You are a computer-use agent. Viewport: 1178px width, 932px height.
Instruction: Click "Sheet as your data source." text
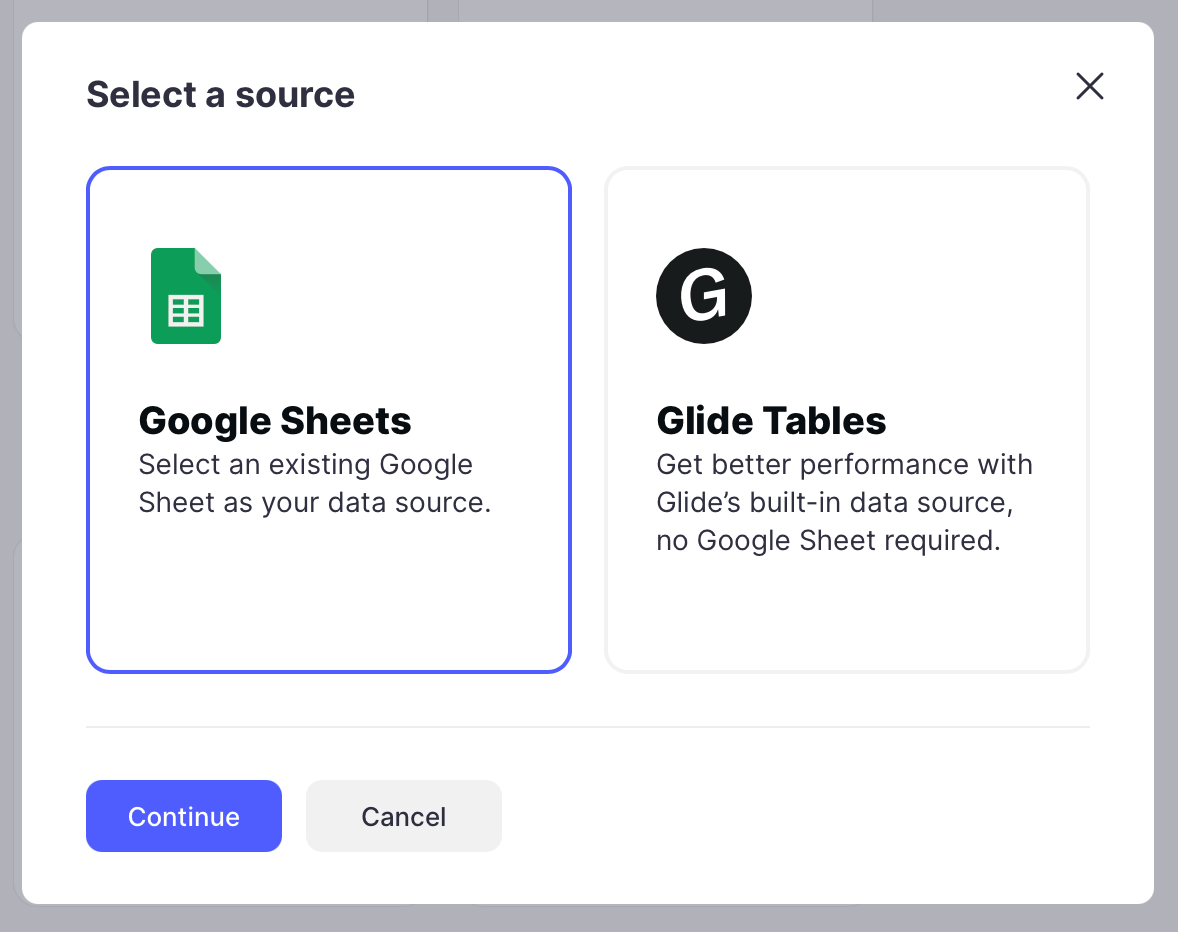tap(314, 502)
